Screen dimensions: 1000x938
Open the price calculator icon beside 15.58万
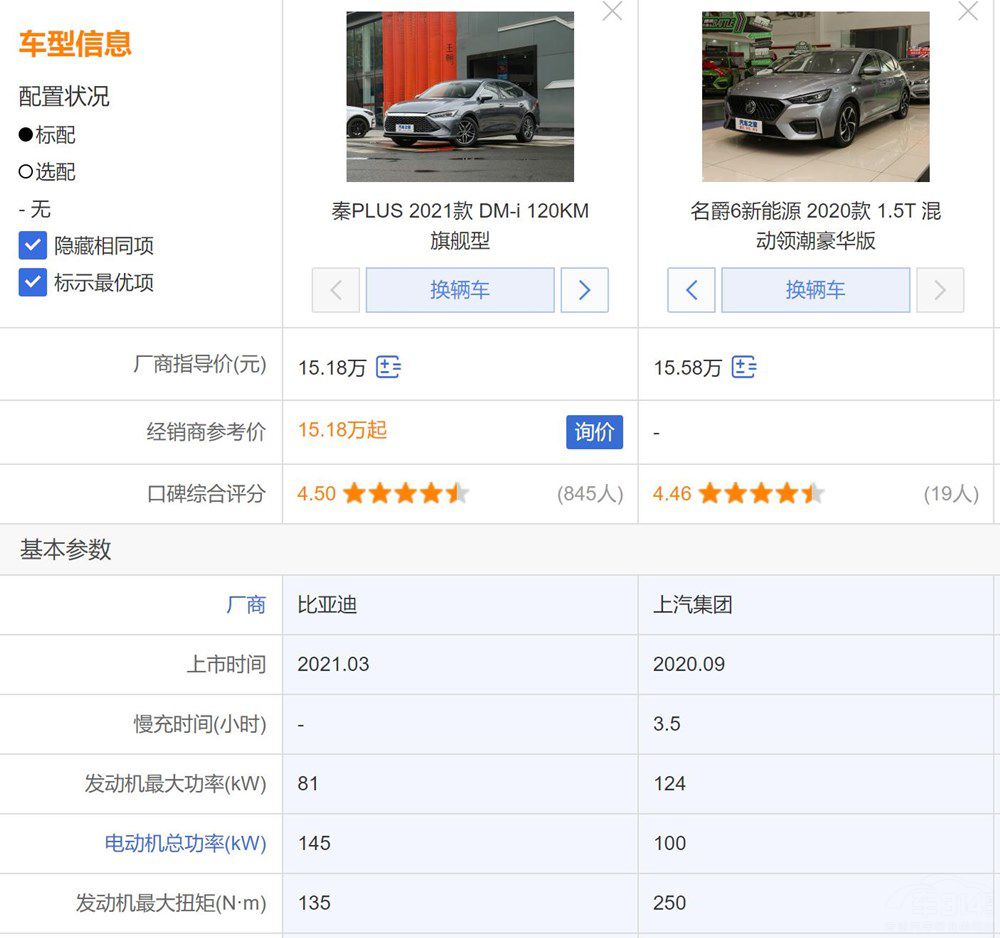tap(744, 367)
